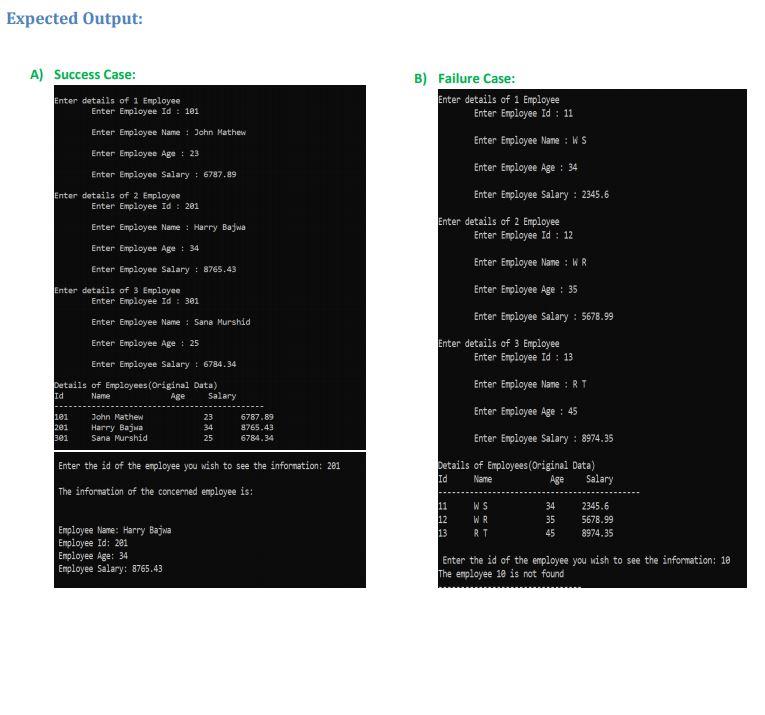Select output line 'Employee Name: Harry Bajwa'

coord(115,530)
